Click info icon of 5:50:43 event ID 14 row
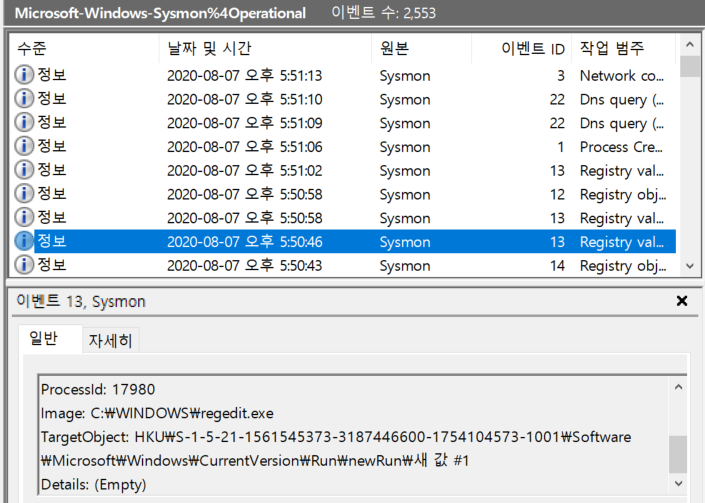The width and height of the screenshot is (705, 503). pyautogui.click(x=24, y=265)
